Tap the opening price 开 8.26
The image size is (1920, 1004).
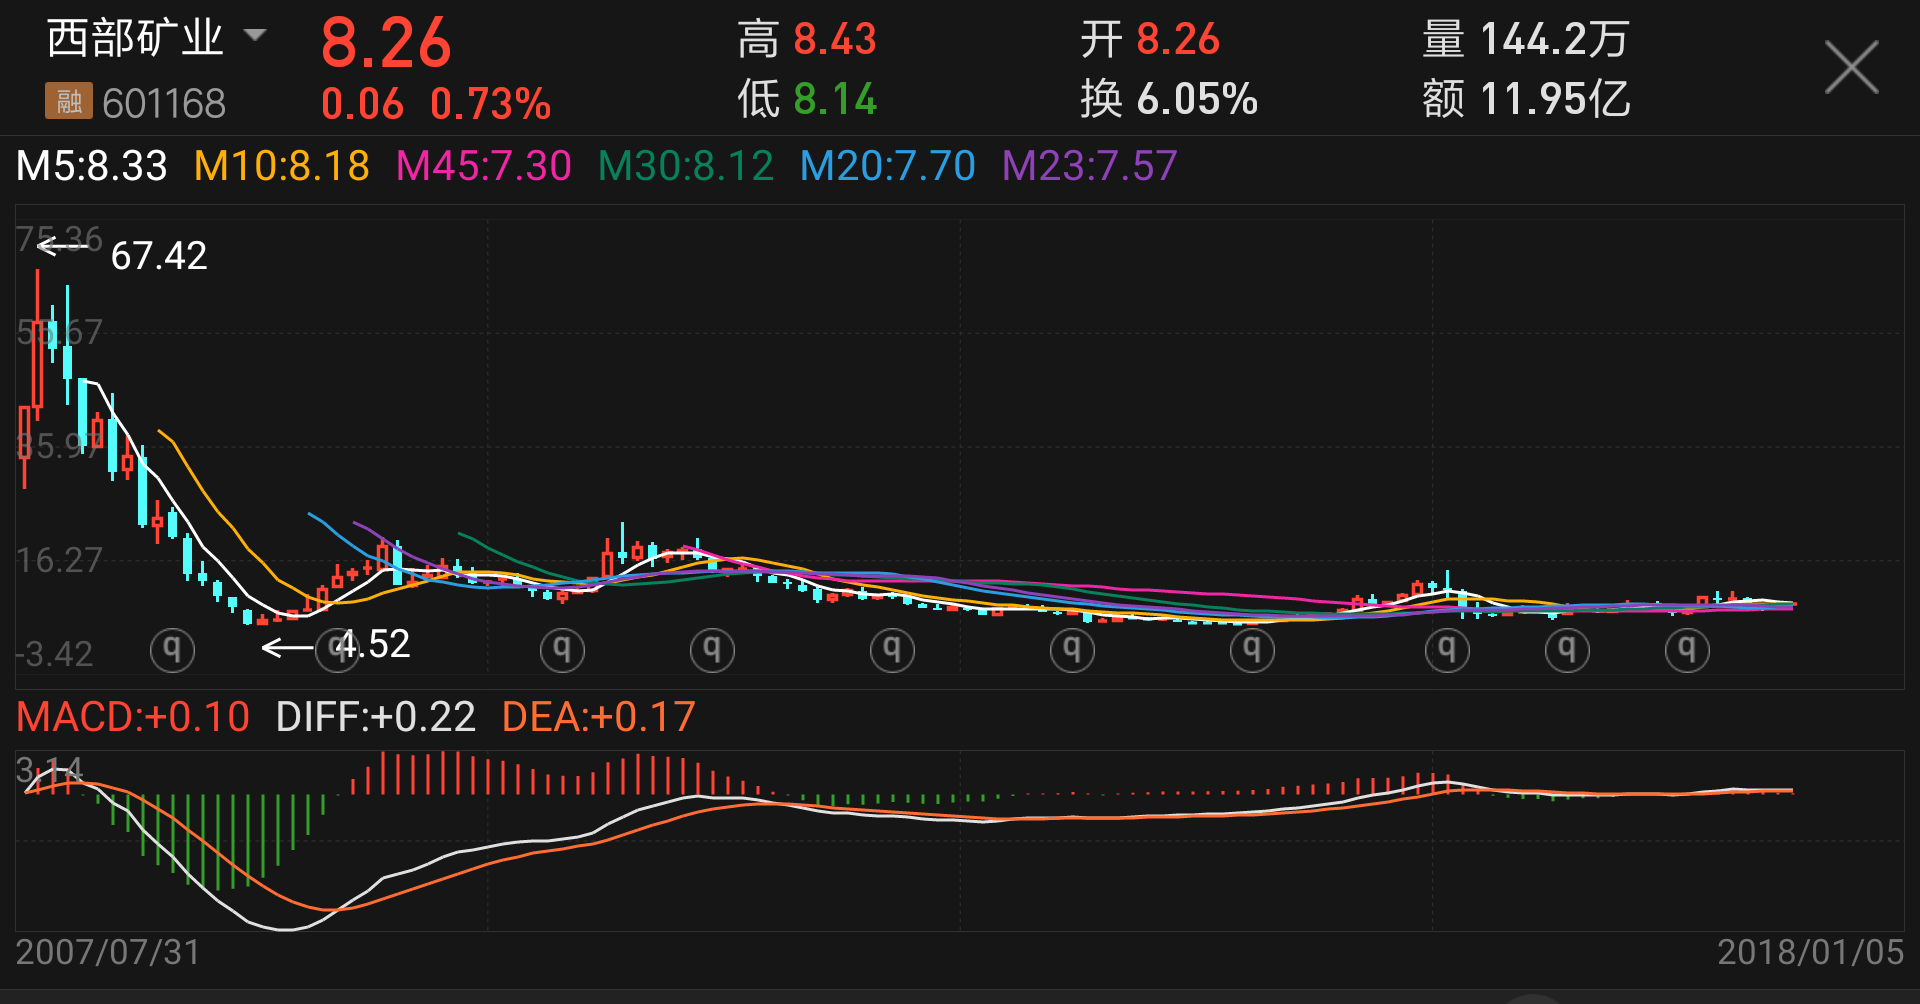[x=1150, y=40]
